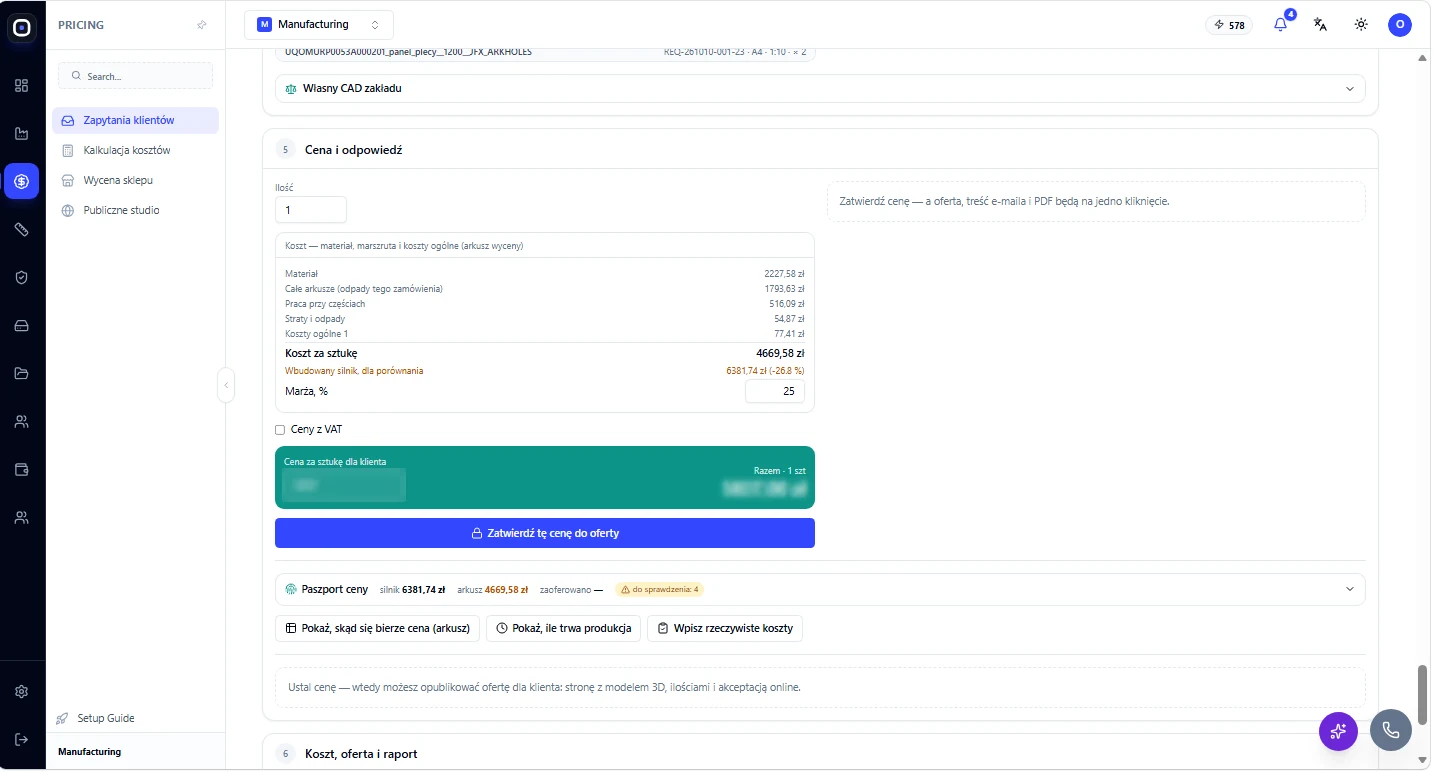Open the language translate icon

[x=1320, y=24]
